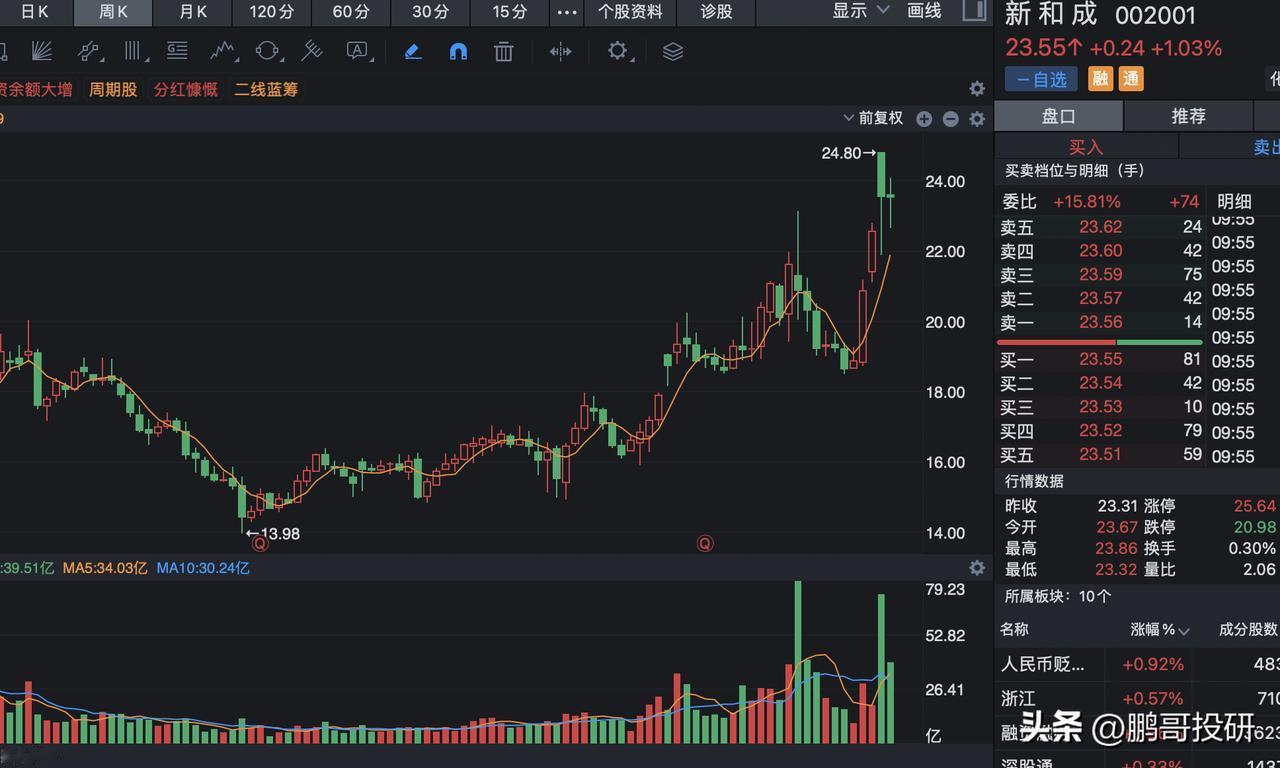This screenshot has width=1280, height=768.
Task: Select the Fibonacci retracement levels tool
Action: (178, 51)
